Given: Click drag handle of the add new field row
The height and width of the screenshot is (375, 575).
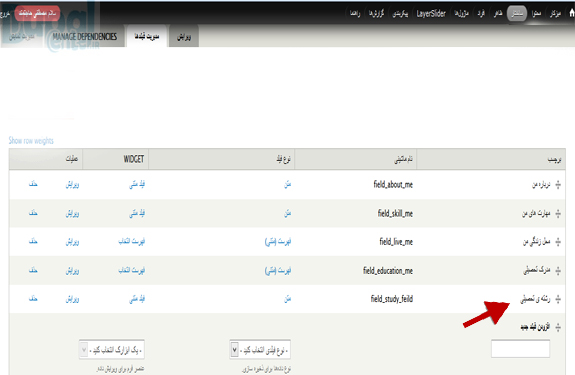Looking at the screenshot, I should coord(558,327).
